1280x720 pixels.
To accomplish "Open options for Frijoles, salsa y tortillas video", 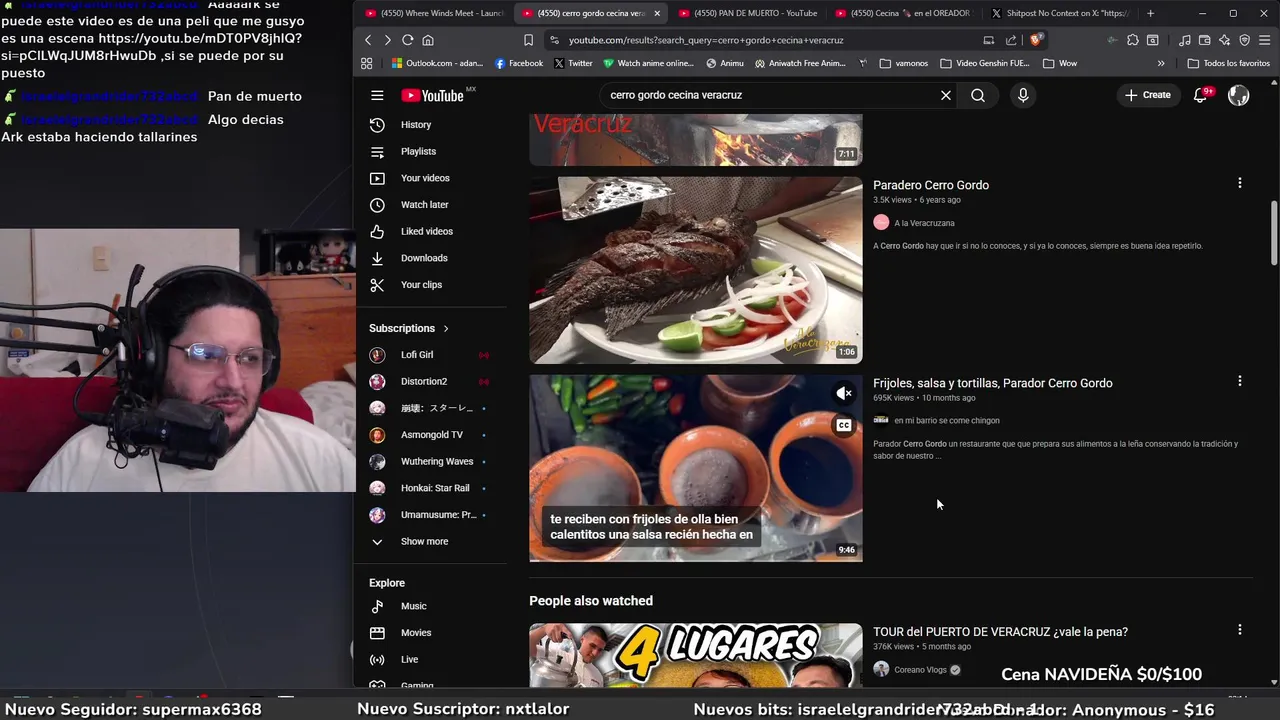I will 1239,381.
